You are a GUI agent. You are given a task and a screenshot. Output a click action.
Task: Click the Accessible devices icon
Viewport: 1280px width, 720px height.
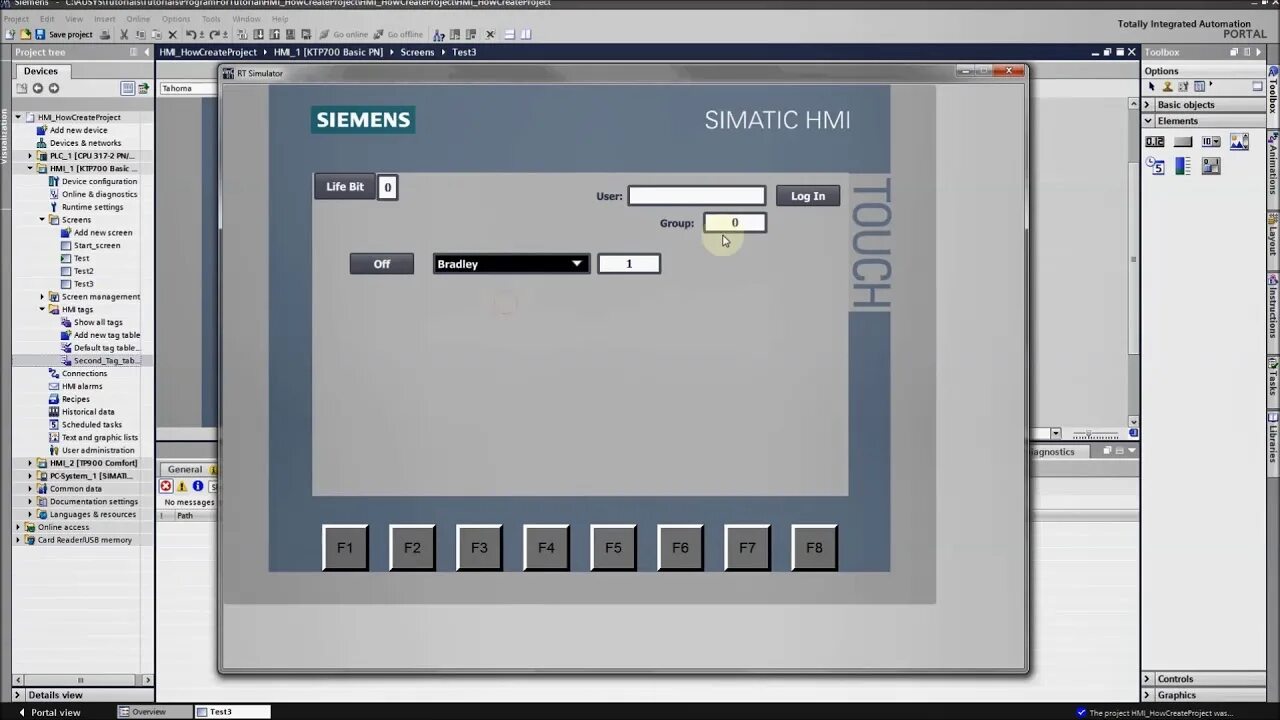point(438,34)
